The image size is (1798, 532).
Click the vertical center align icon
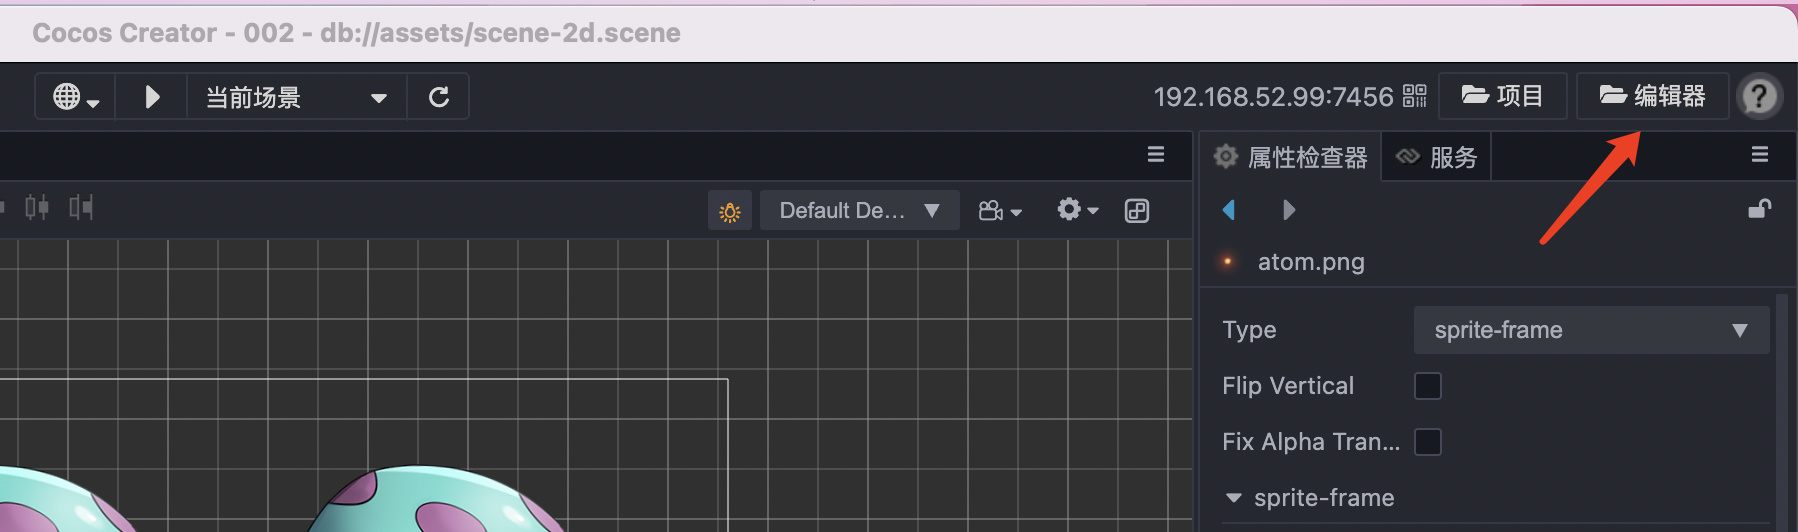[x=37, y=207]
